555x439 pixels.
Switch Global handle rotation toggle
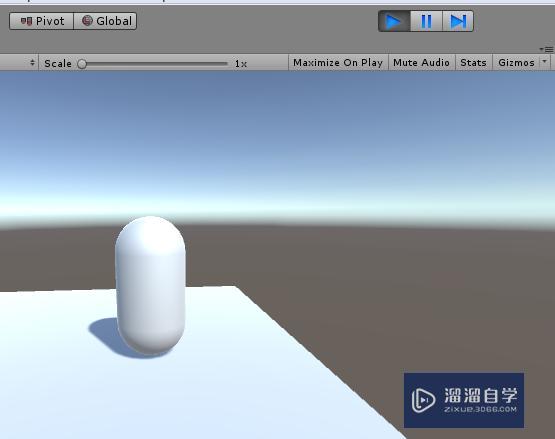(x=105, y=21)
